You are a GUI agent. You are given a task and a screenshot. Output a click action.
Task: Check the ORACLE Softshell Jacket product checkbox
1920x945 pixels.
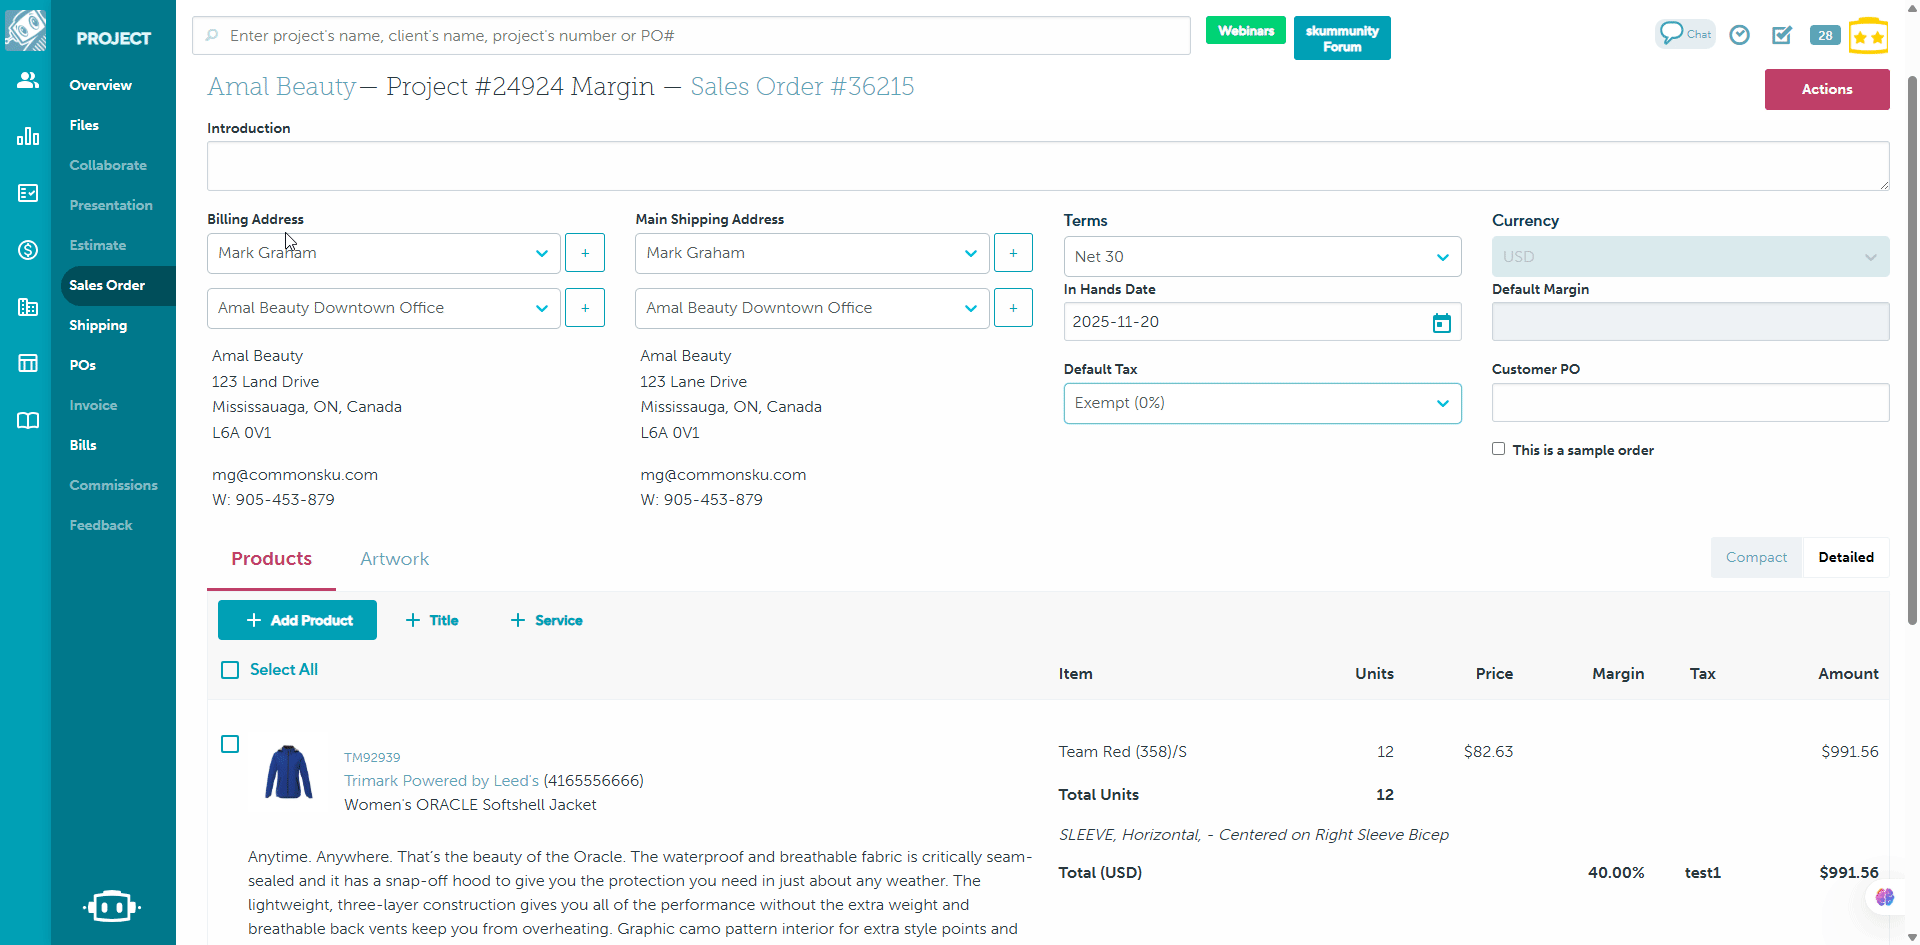click(230, 744)
